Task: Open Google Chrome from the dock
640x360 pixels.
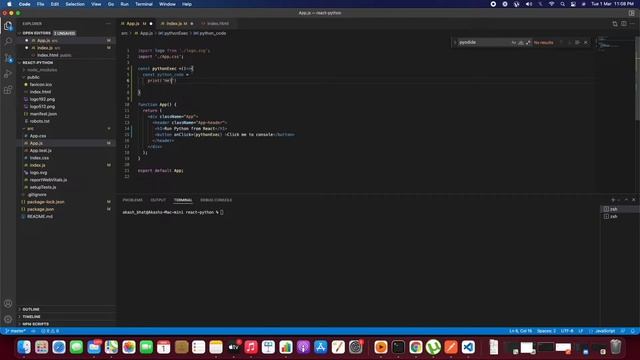Action: [x=416, y=347]
